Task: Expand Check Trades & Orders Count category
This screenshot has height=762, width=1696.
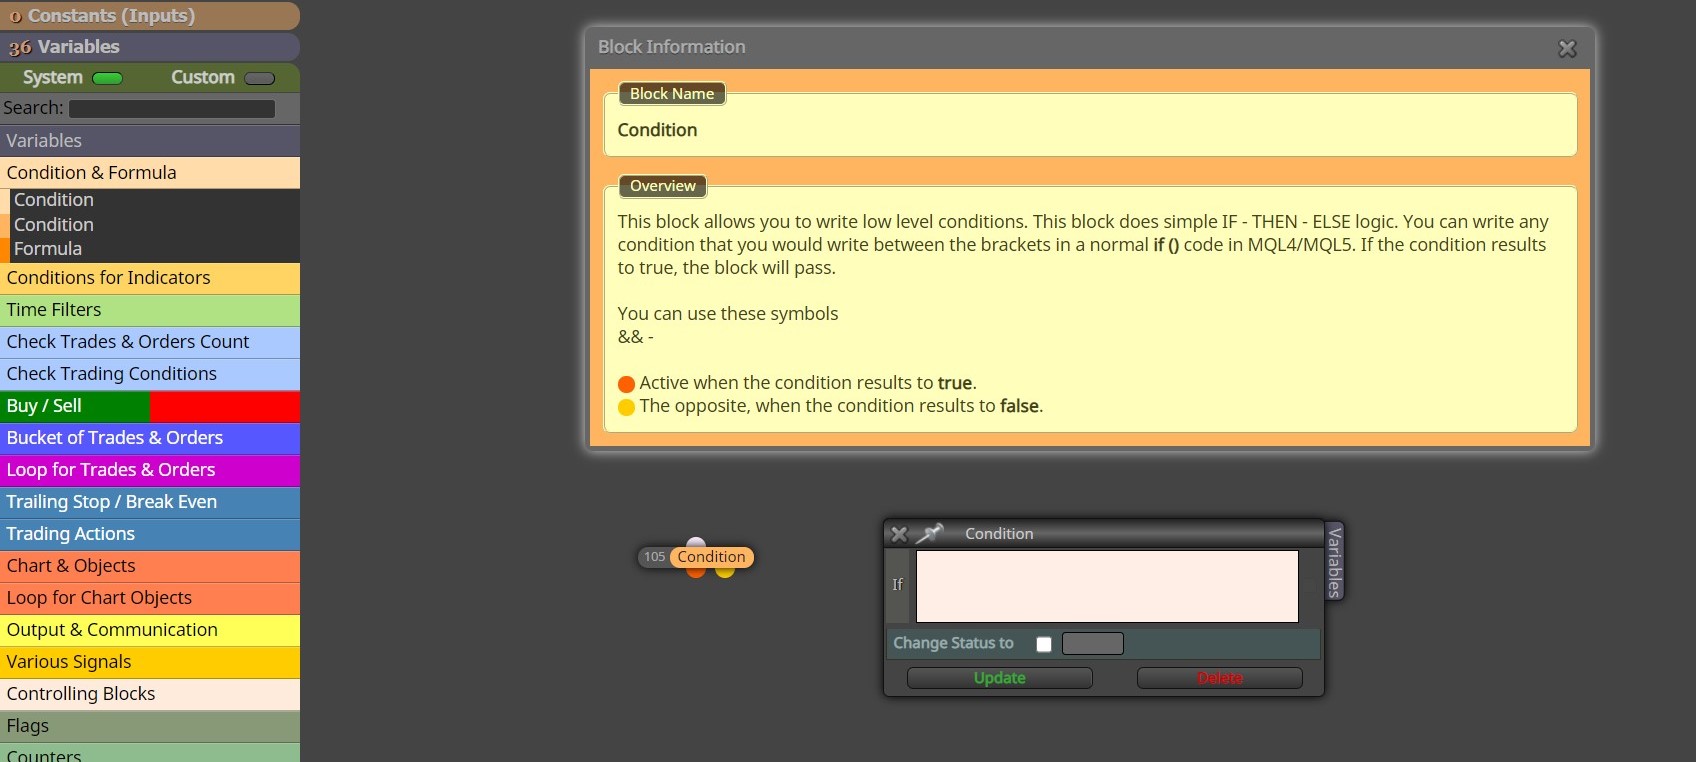Action: click(150, 342)
